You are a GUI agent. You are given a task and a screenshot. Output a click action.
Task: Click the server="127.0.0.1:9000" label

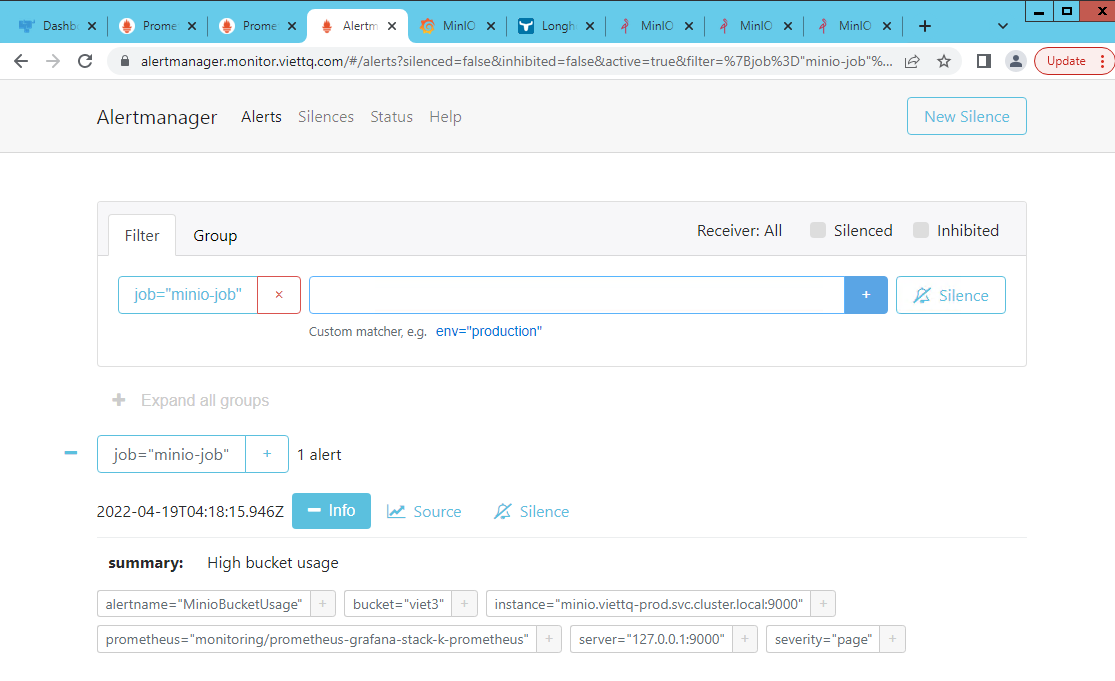pyautogui.click(x=651, y=639)
